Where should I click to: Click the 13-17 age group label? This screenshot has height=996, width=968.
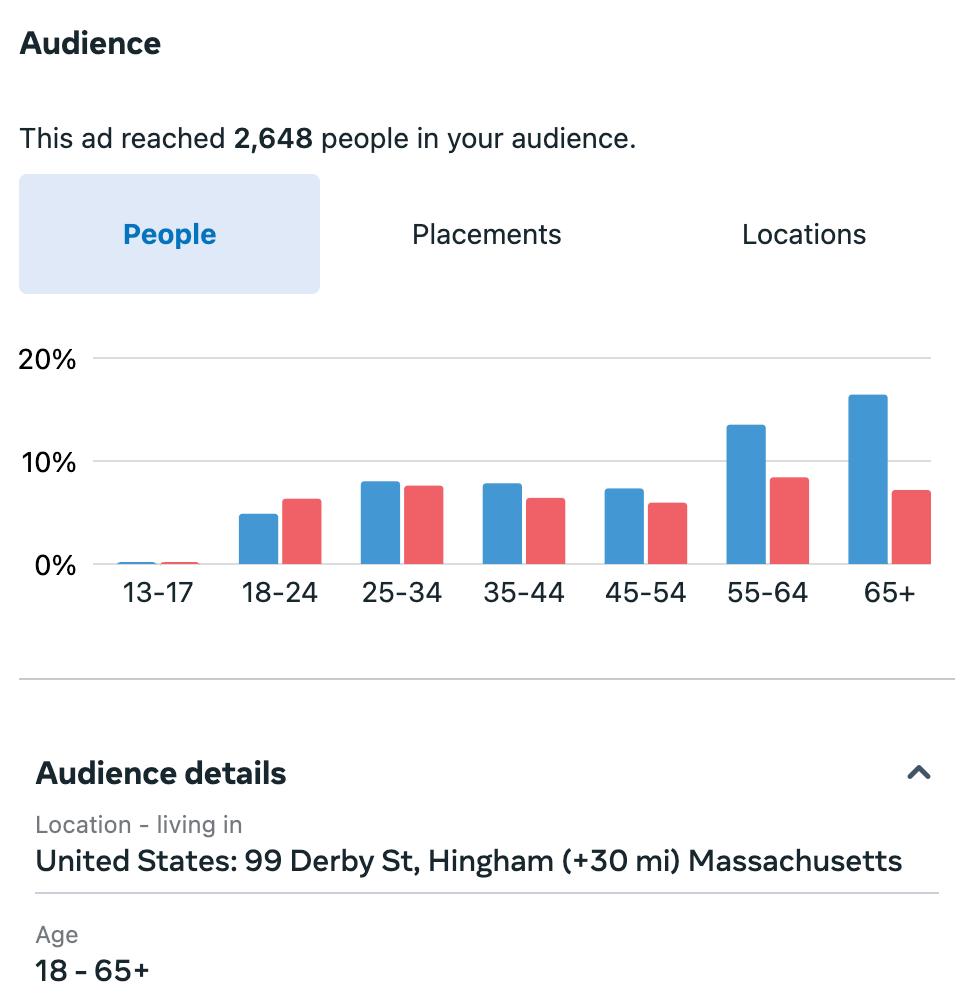coord(157,593)
